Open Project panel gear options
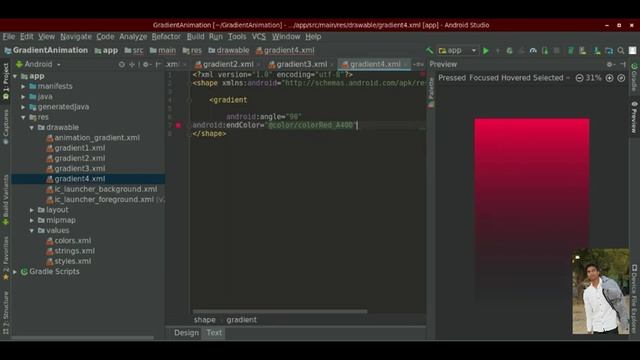Screen dimensions: 640x360 click(x=146, y=64)
